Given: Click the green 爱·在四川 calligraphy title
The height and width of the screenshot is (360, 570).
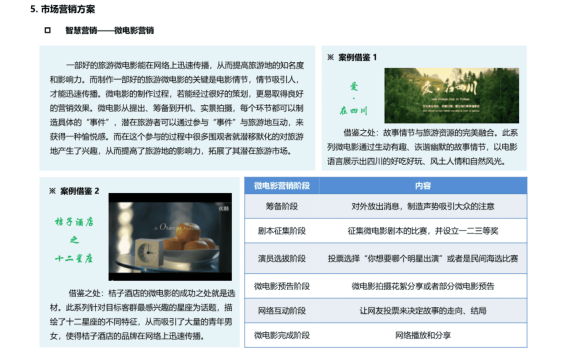Looking at the screenshot, I should coord(354,99).
